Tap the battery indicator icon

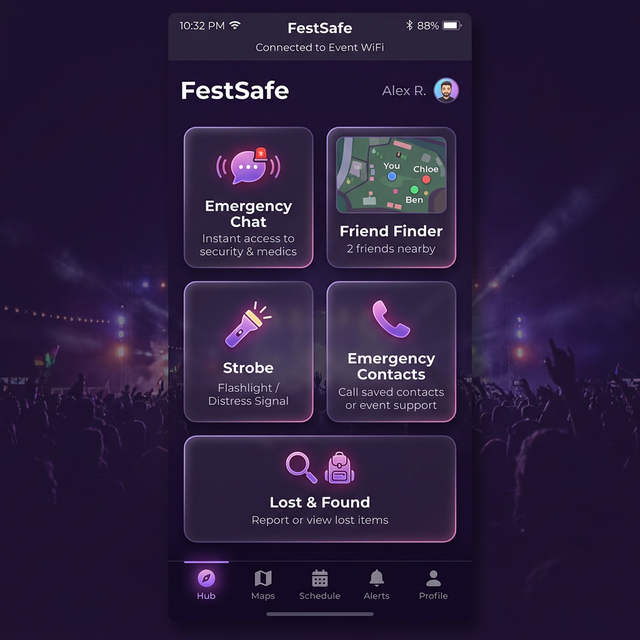452,25
